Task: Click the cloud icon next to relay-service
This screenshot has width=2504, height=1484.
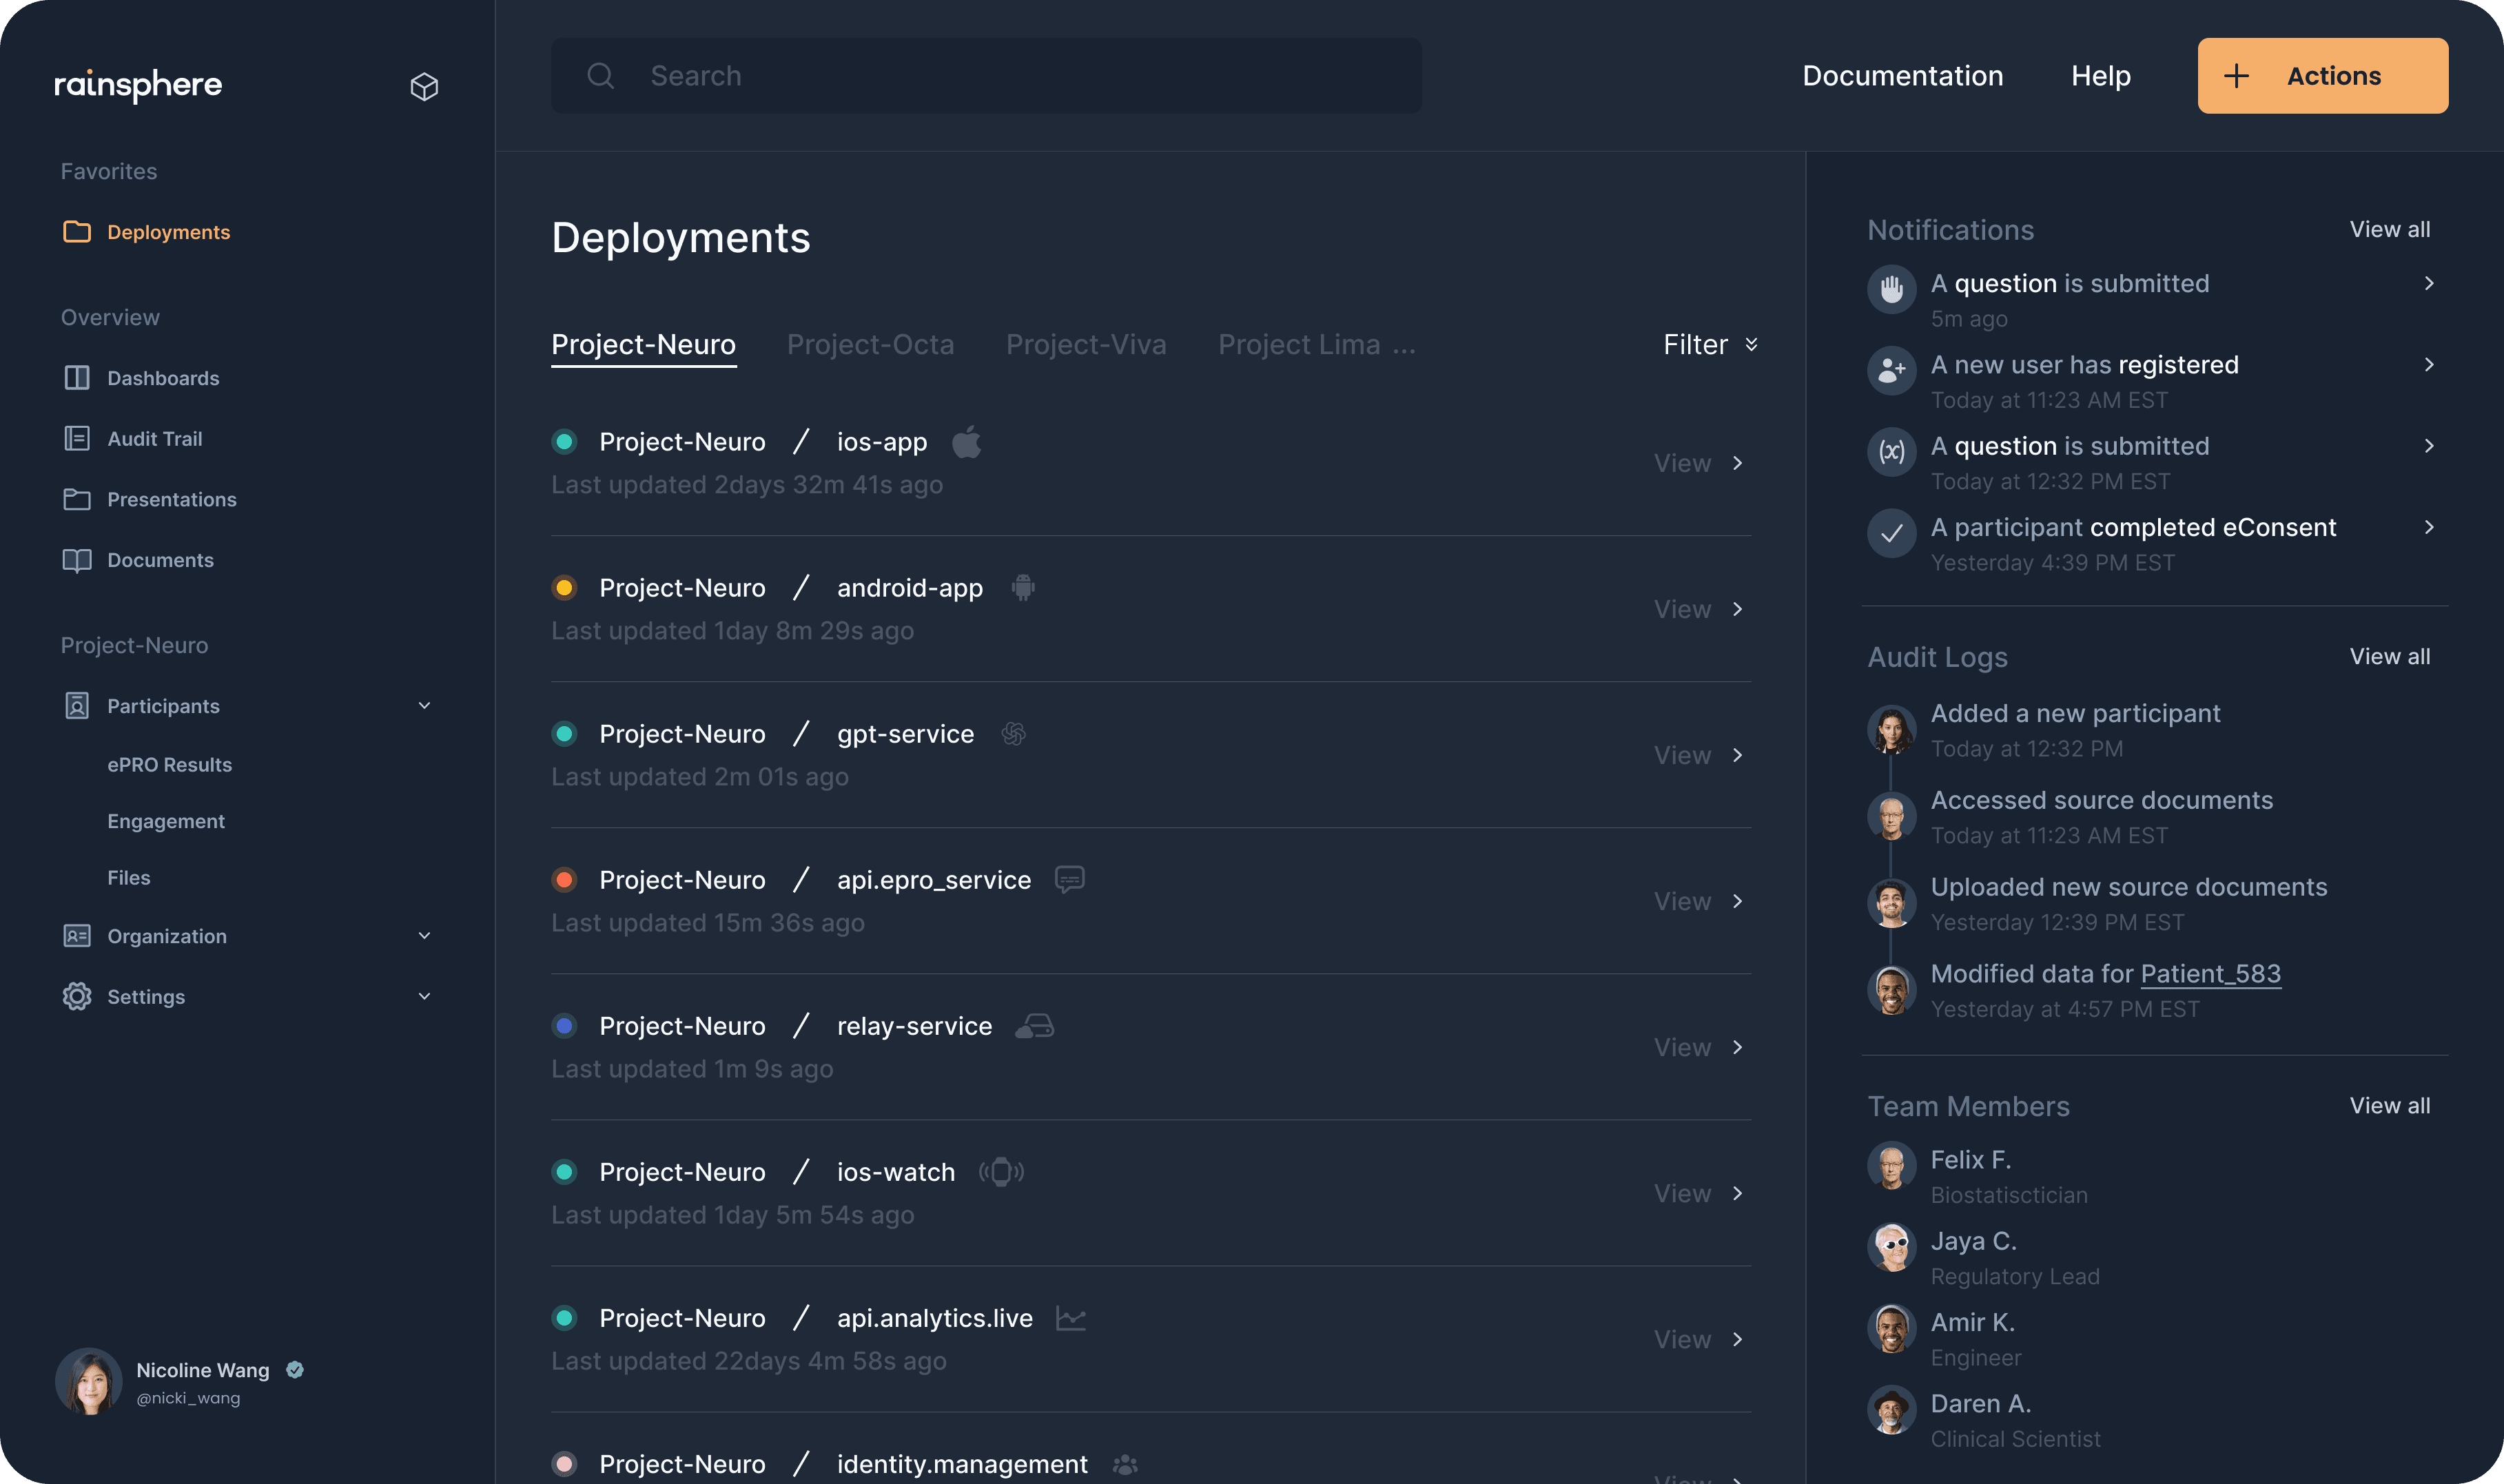Action: pos(1036,1025)
